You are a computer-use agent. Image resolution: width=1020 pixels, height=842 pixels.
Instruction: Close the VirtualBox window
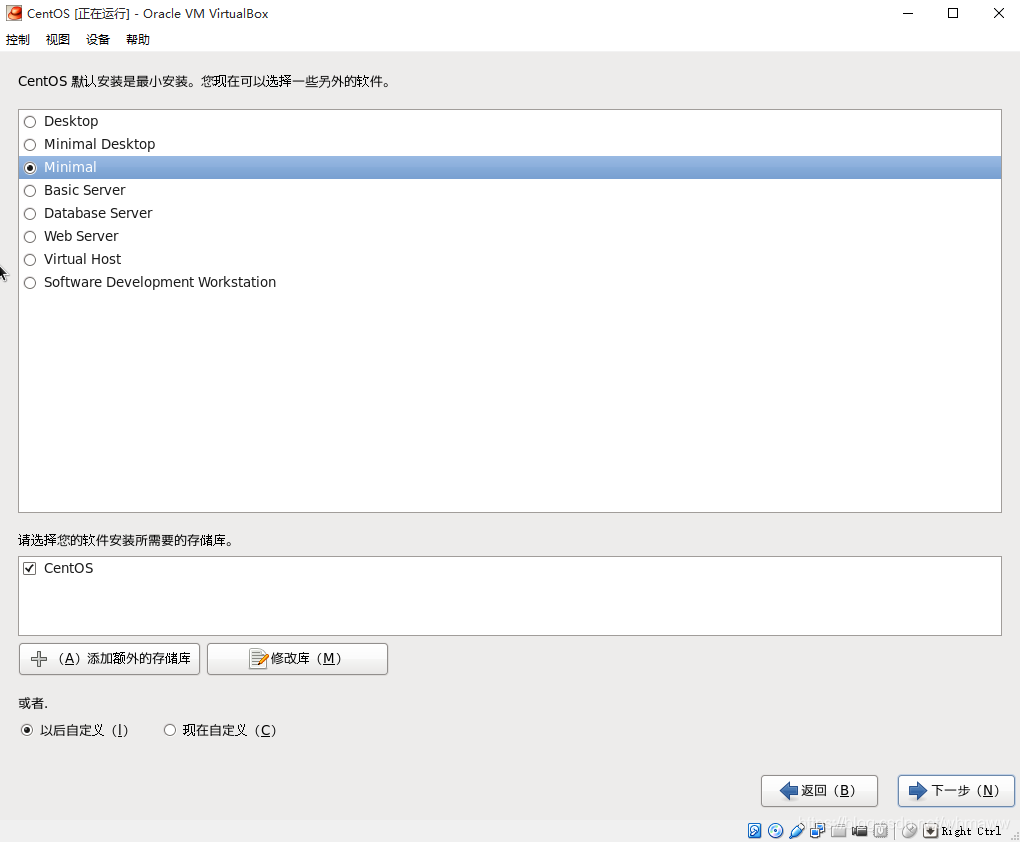tap(999, 13)
